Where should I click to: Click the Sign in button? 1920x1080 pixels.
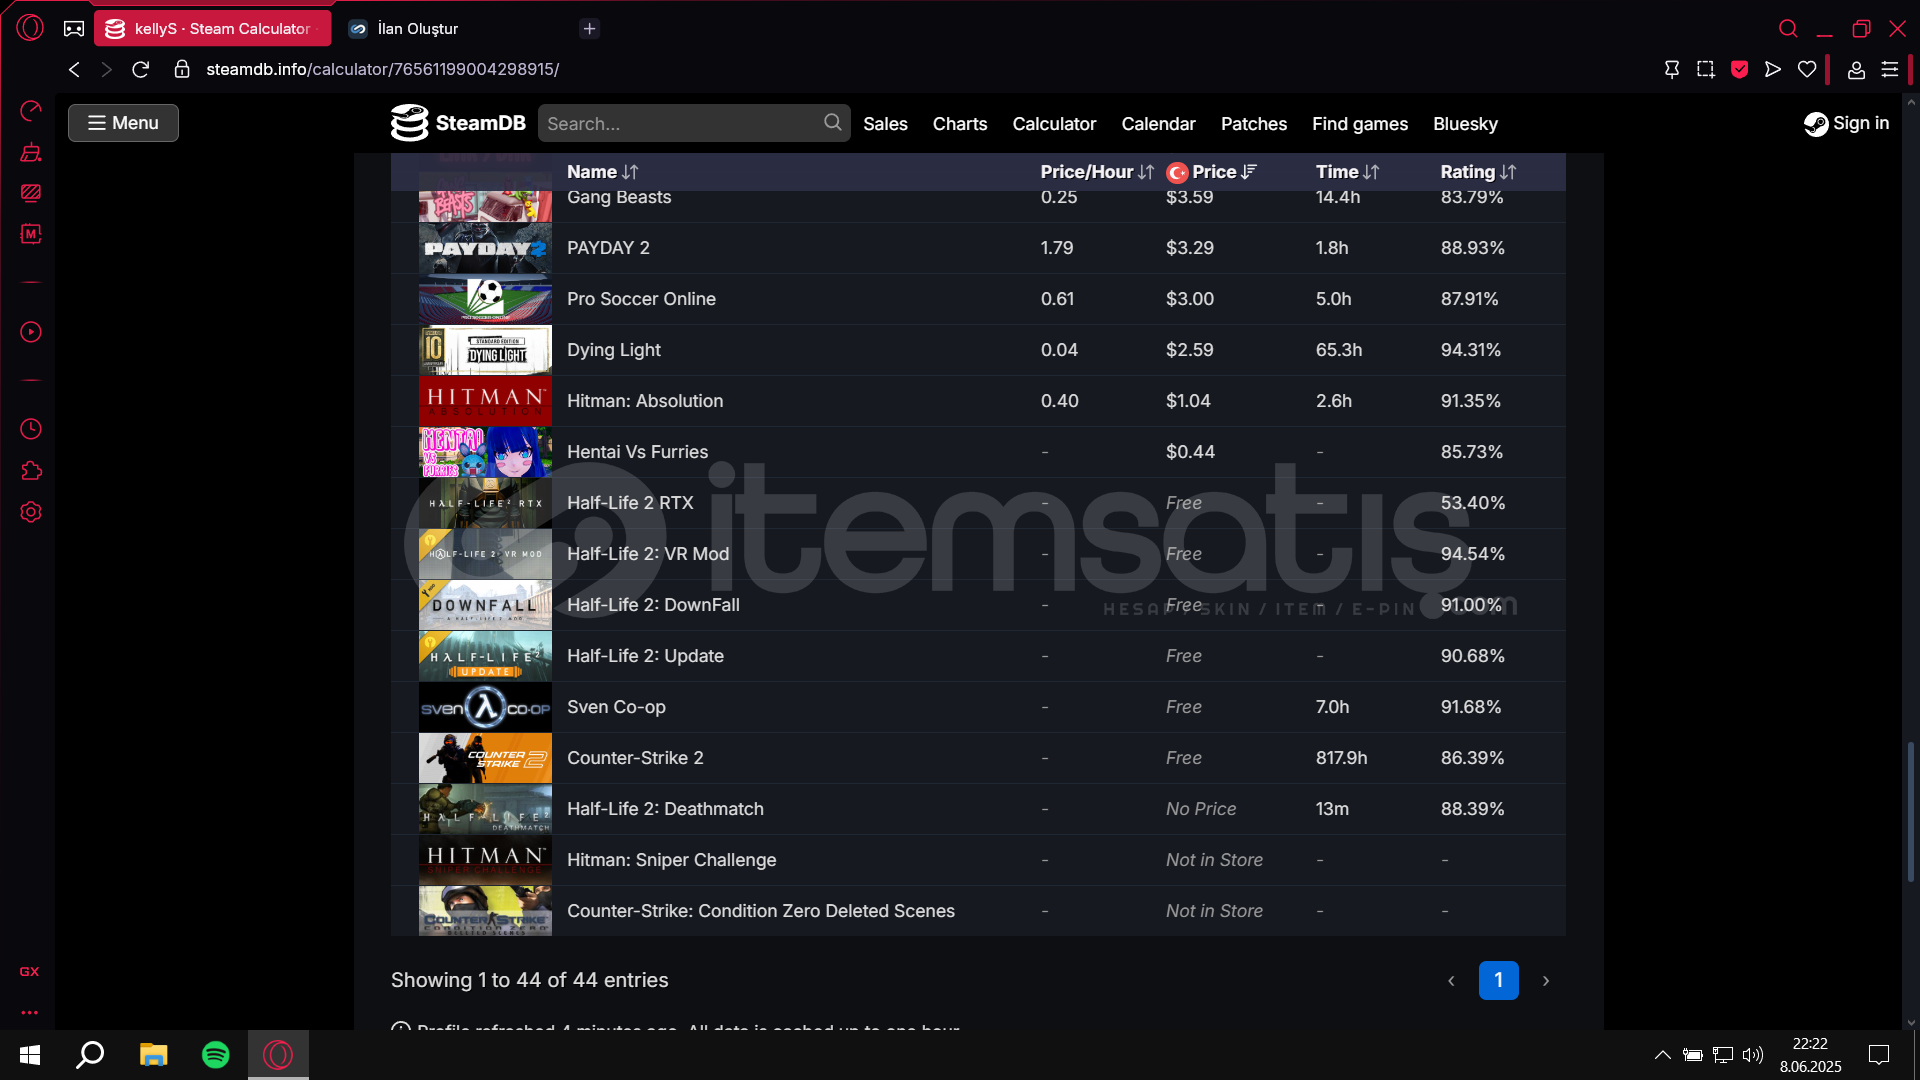click(x=1846, y=123)
